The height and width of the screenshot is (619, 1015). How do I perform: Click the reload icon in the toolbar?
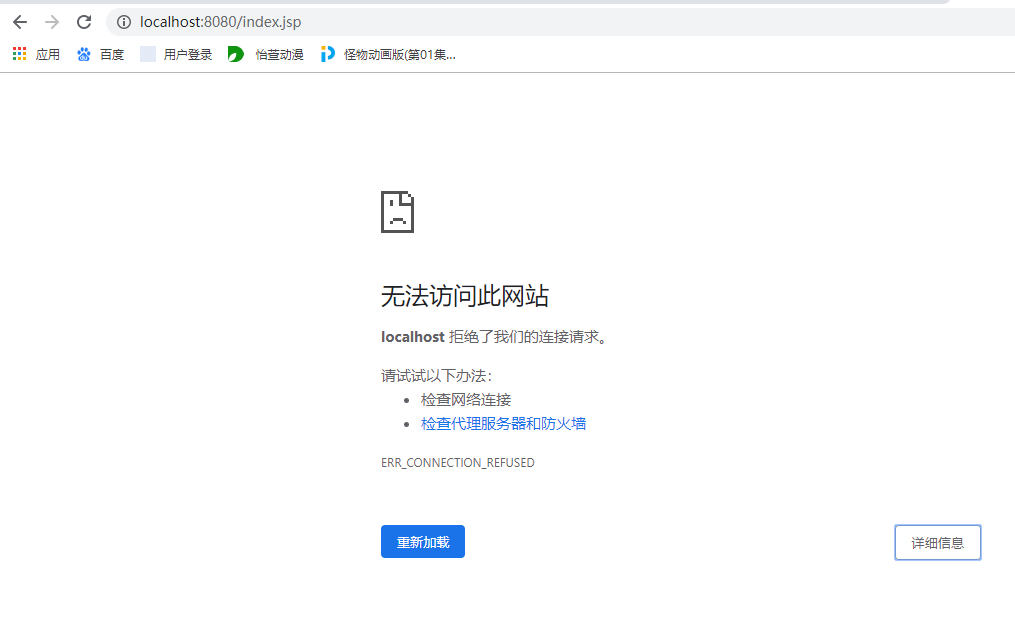[83, 21]
